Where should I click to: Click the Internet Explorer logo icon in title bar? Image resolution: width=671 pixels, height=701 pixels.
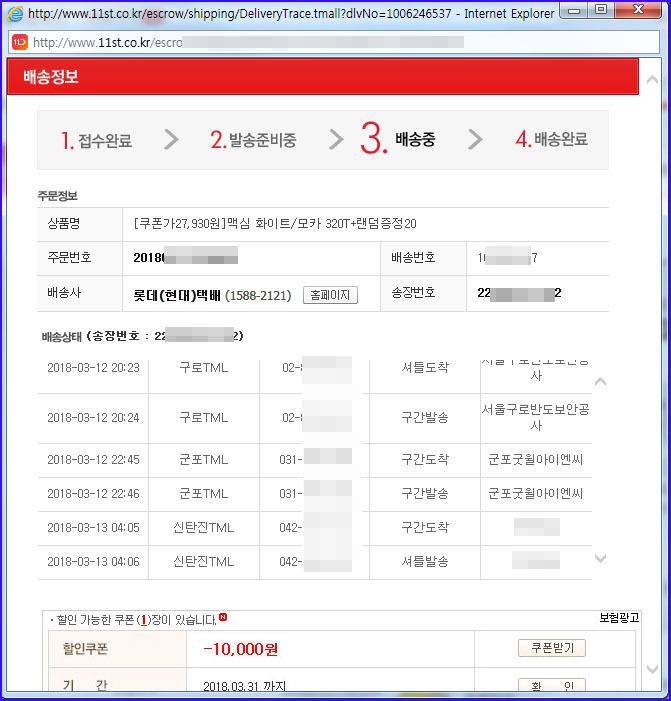point(15,14)
